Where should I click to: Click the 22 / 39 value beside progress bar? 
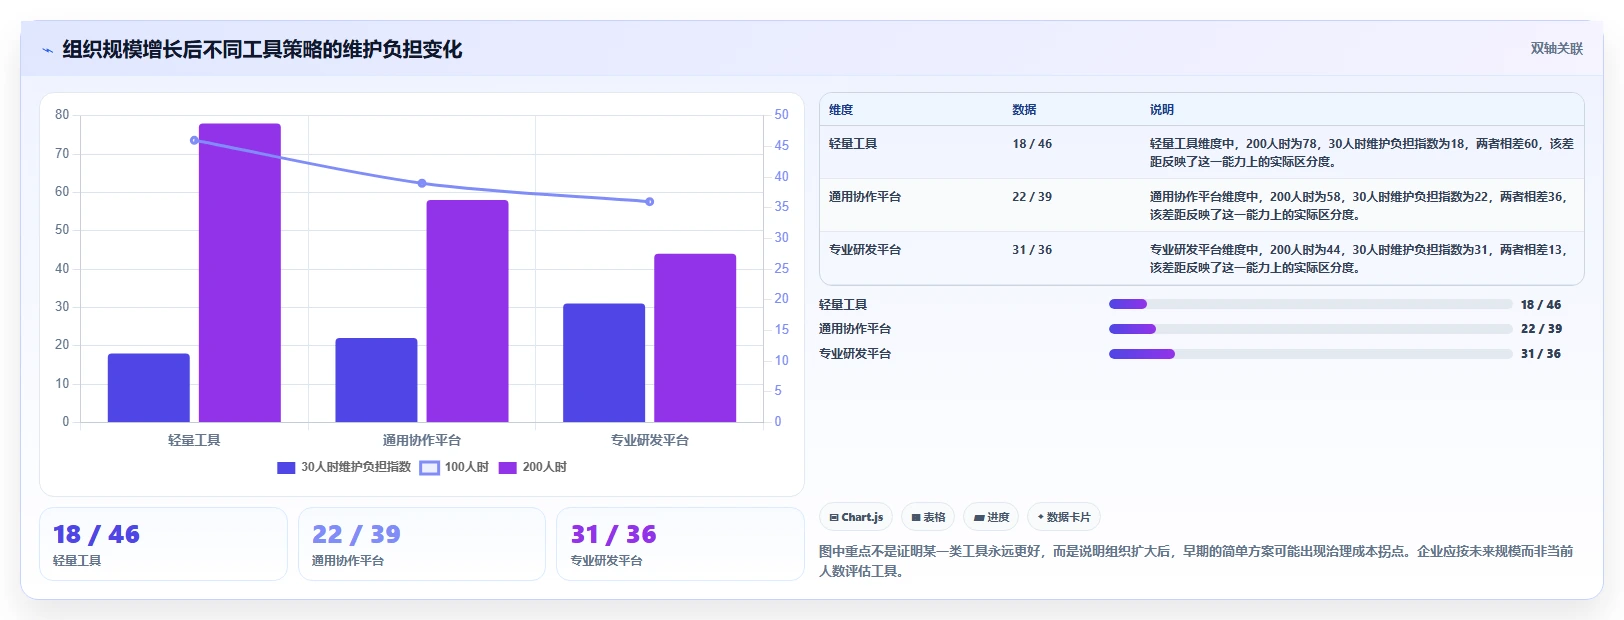point(1541,329)
